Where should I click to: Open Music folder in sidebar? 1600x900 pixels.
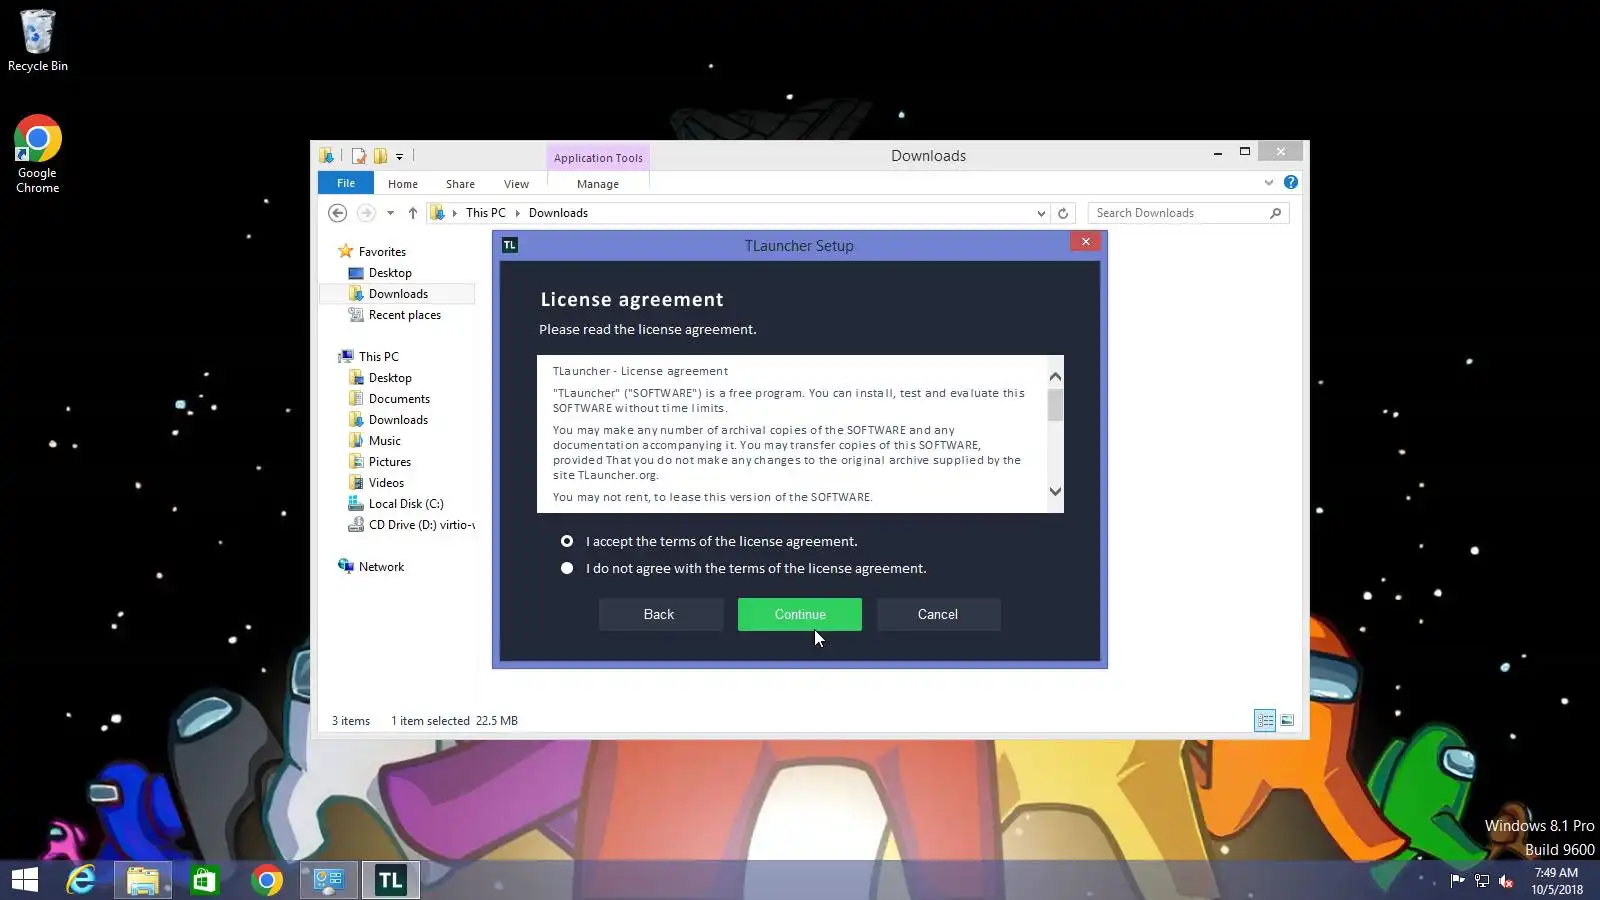click(384, 441)
